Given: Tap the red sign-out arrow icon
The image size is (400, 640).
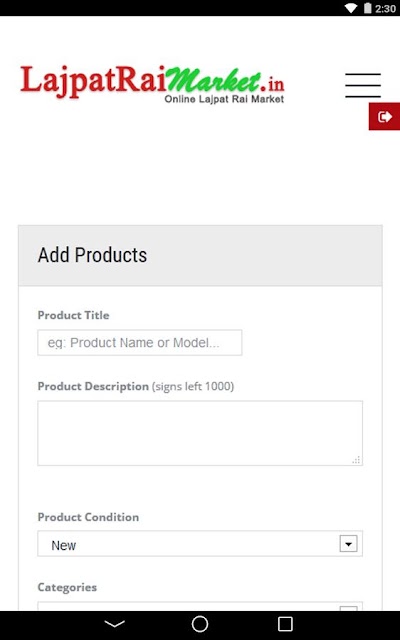Looking at the screenshot, I should coord(384,117).
